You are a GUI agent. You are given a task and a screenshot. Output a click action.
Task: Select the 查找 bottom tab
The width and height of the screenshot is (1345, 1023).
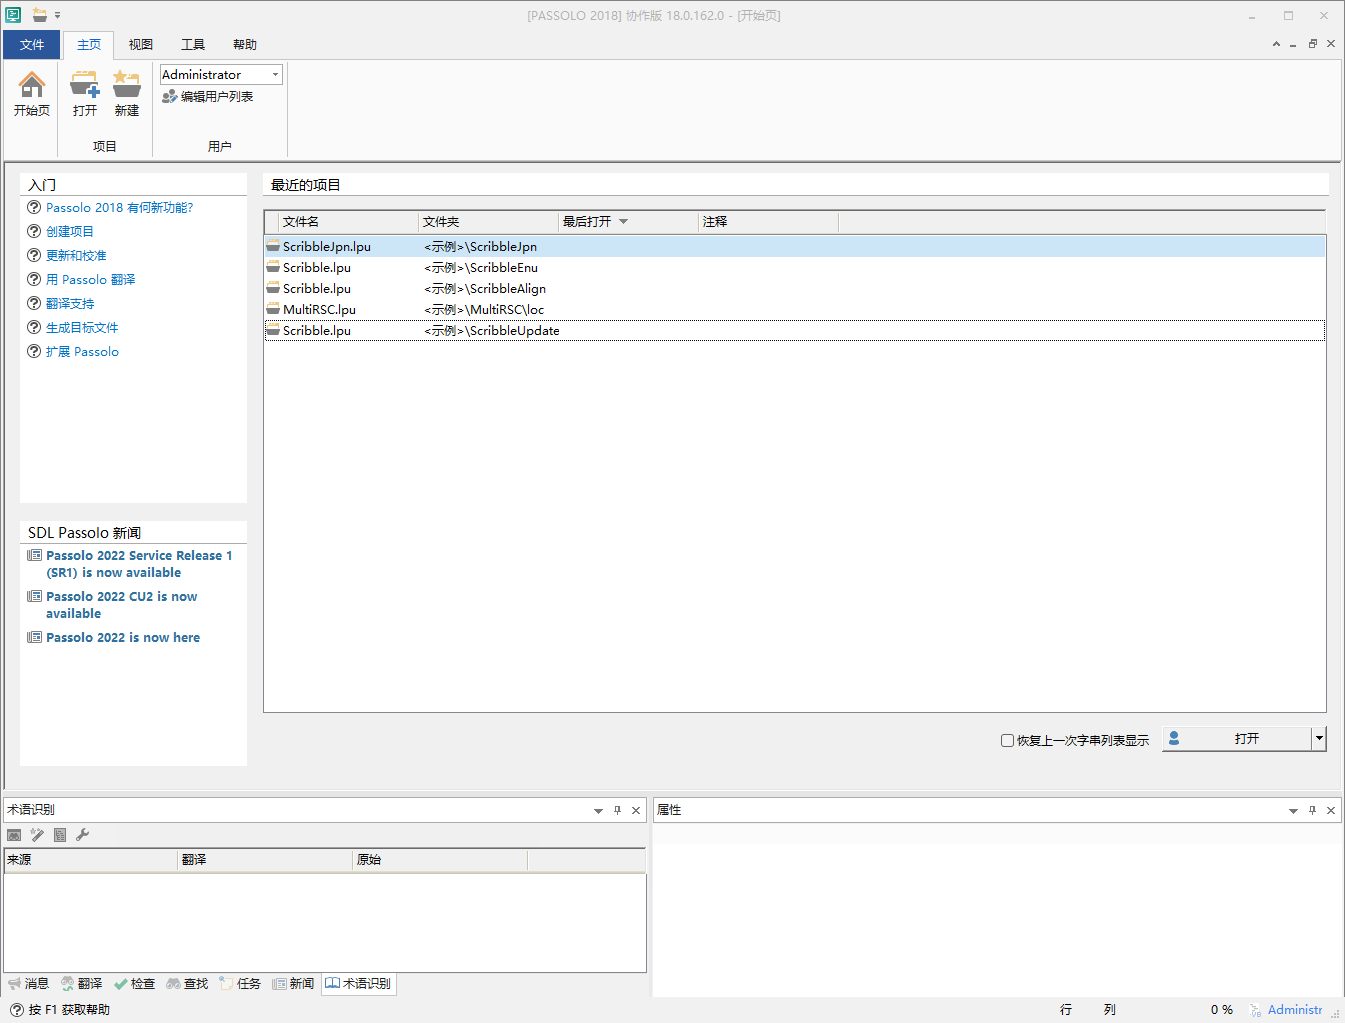point(187,984)
